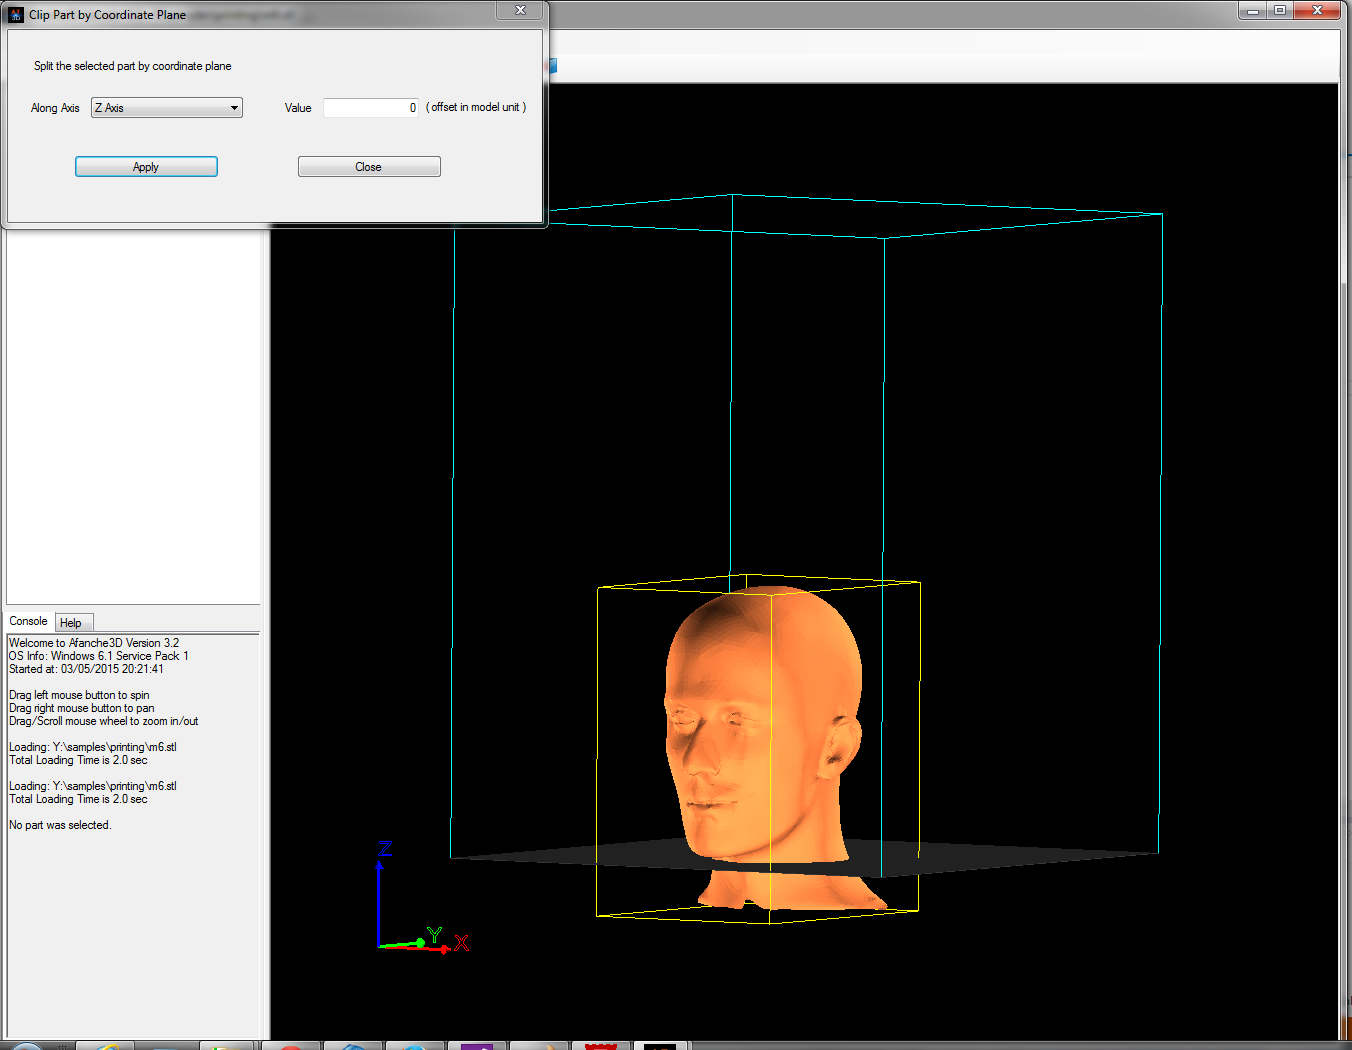Close Clip Part dialog with X button
Viewport: 1352px width, 1050px height.
point(520,10)
